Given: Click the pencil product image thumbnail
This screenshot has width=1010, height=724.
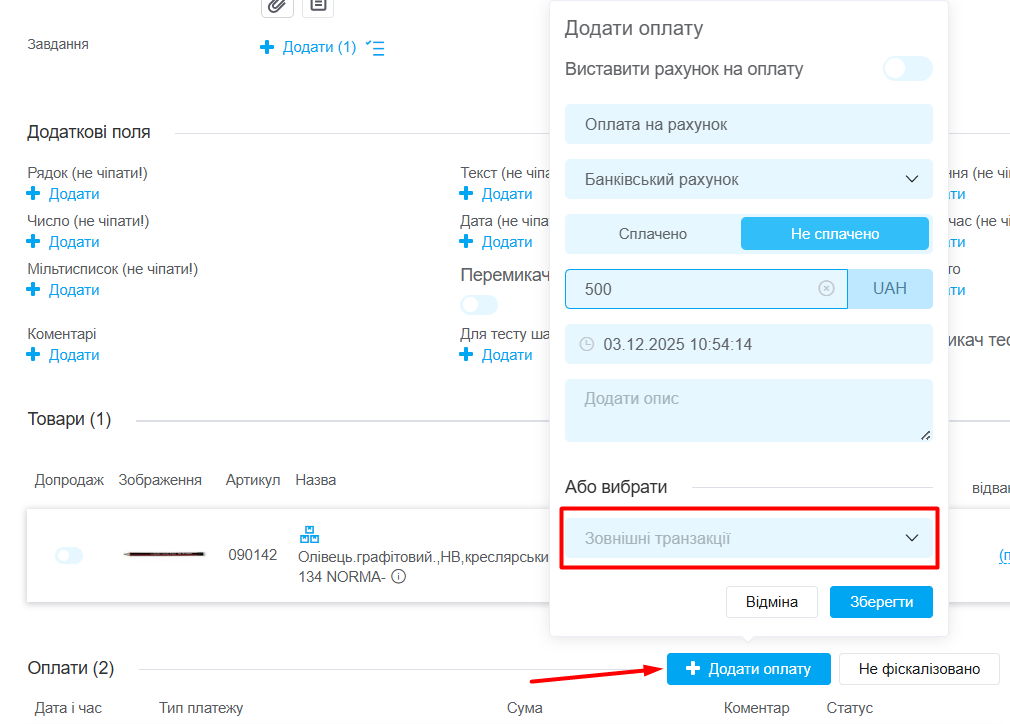Looking at the screenshot, I should click(x=164, y=554).
